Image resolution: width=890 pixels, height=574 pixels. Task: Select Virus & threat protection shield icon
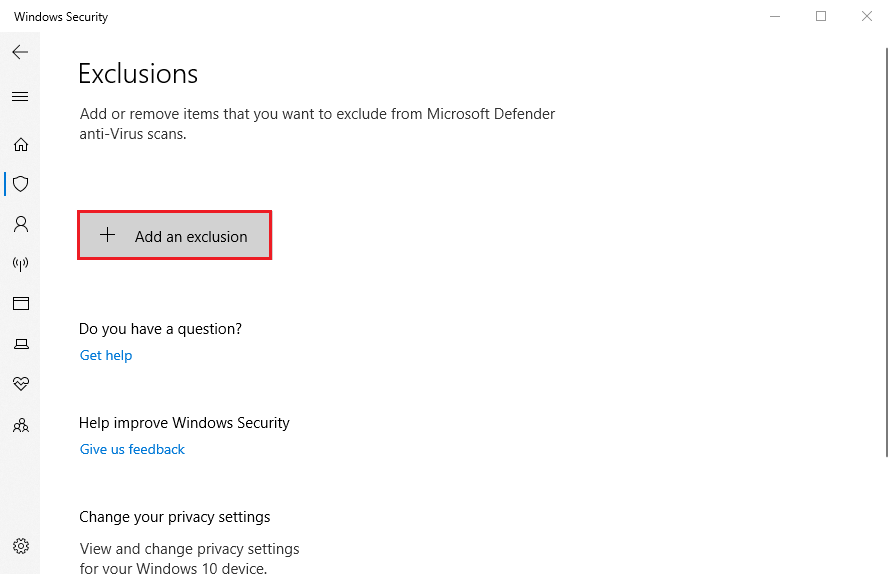(20, 184)
